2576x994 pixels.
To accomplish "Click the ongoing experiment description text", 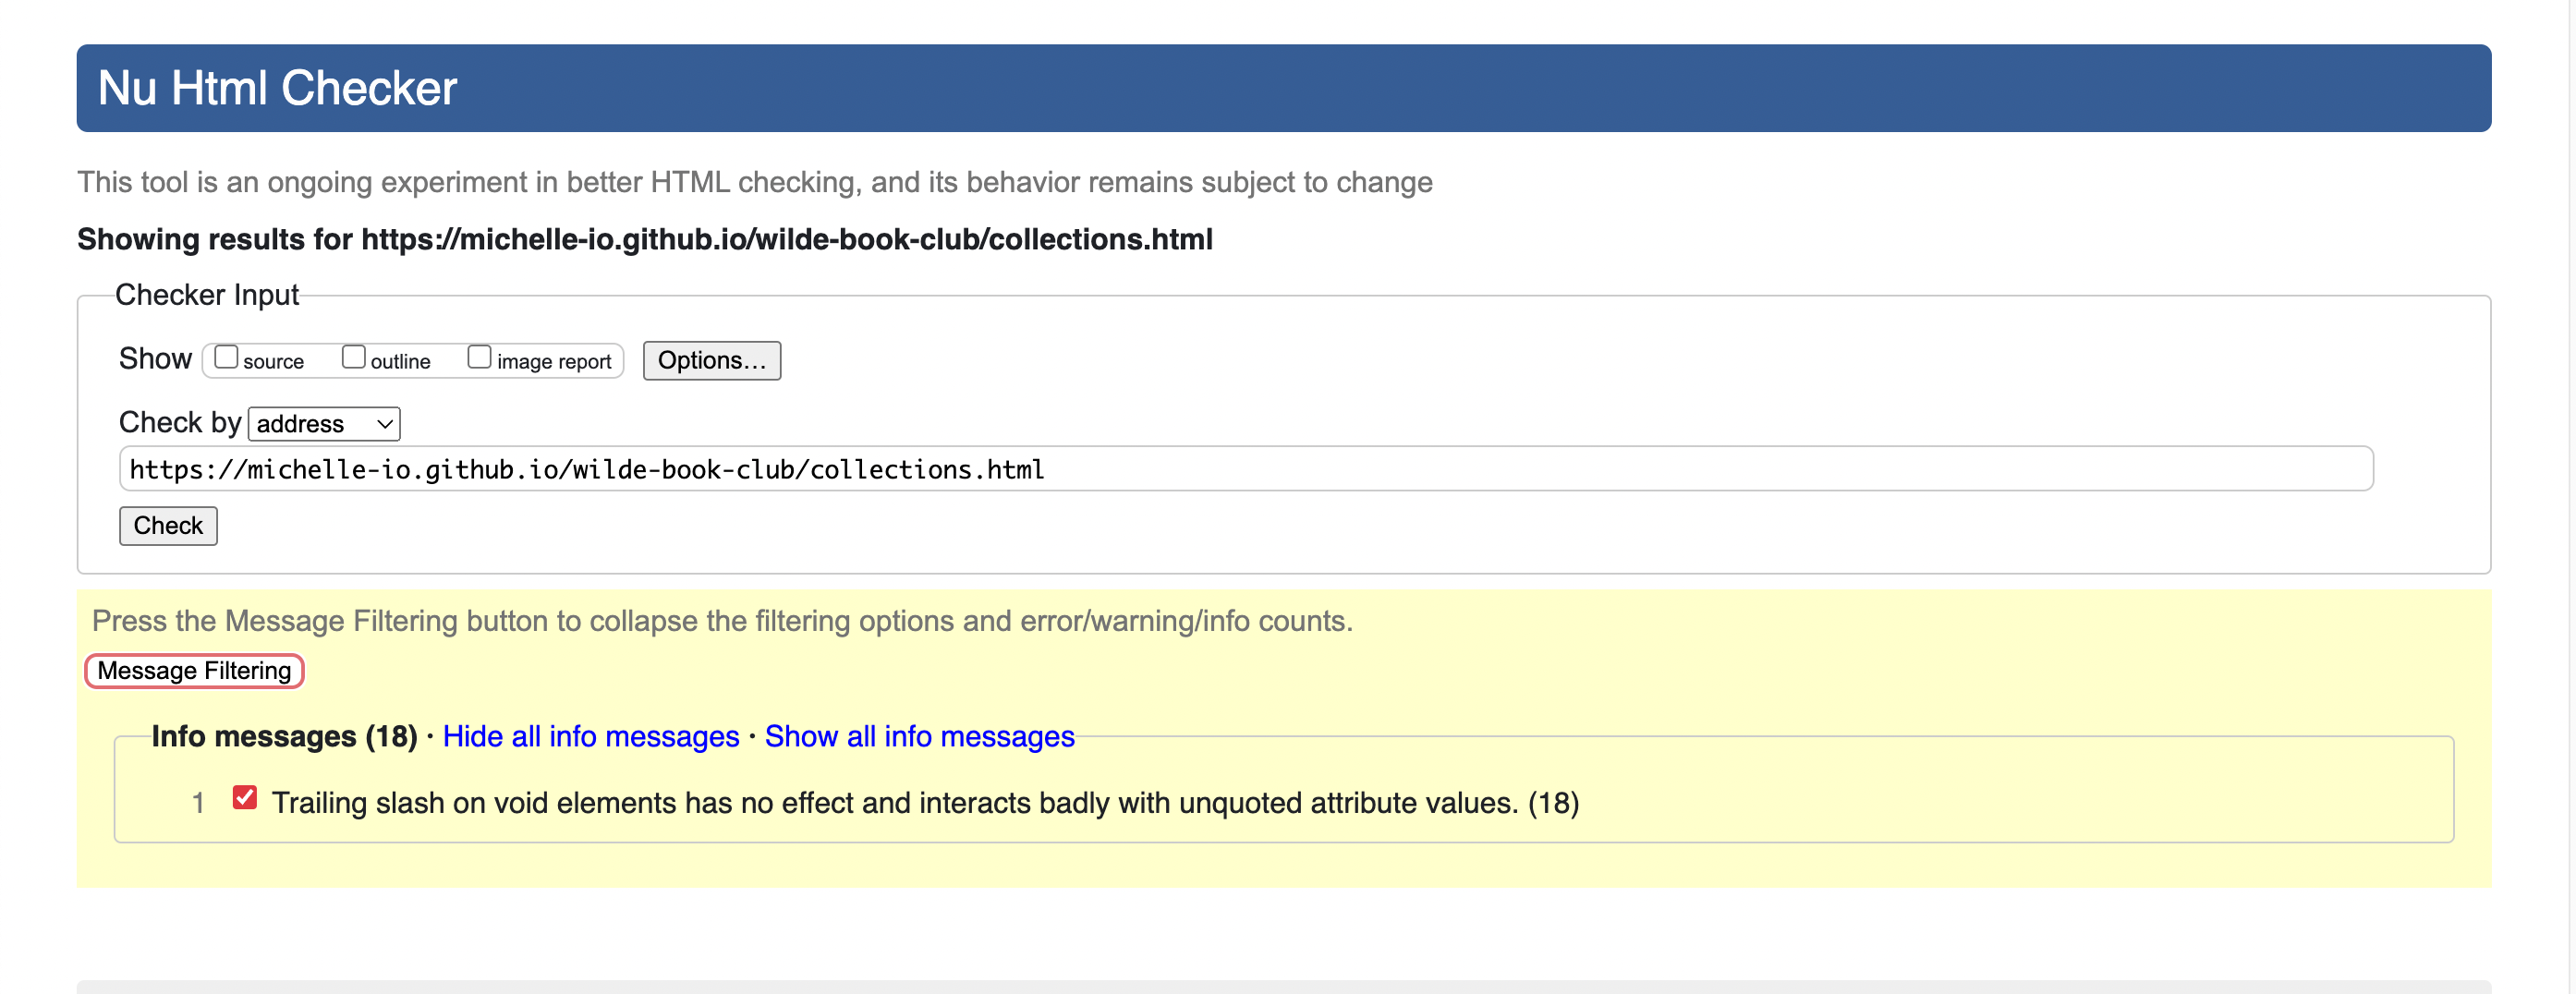I will [x=755, y=183].
